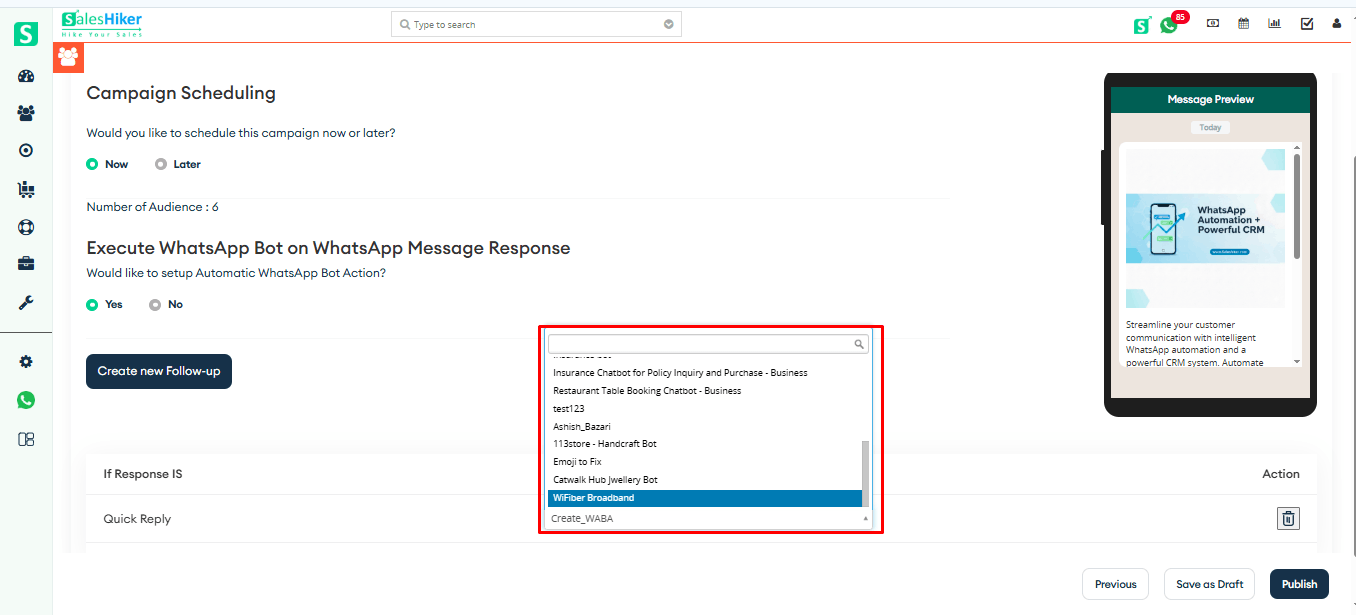Click the trash icon for Quick Reply row
Image resolution: width=1356 pixels, height=615 pixels.
point(1288,518)
